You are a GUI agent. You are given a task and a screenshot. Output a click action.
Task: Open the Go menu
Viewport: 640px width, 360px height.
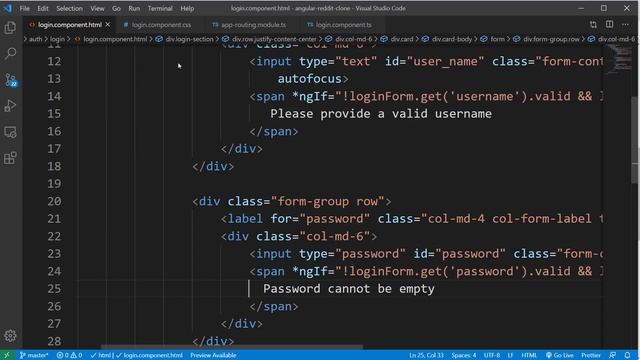tap(116, 9)
